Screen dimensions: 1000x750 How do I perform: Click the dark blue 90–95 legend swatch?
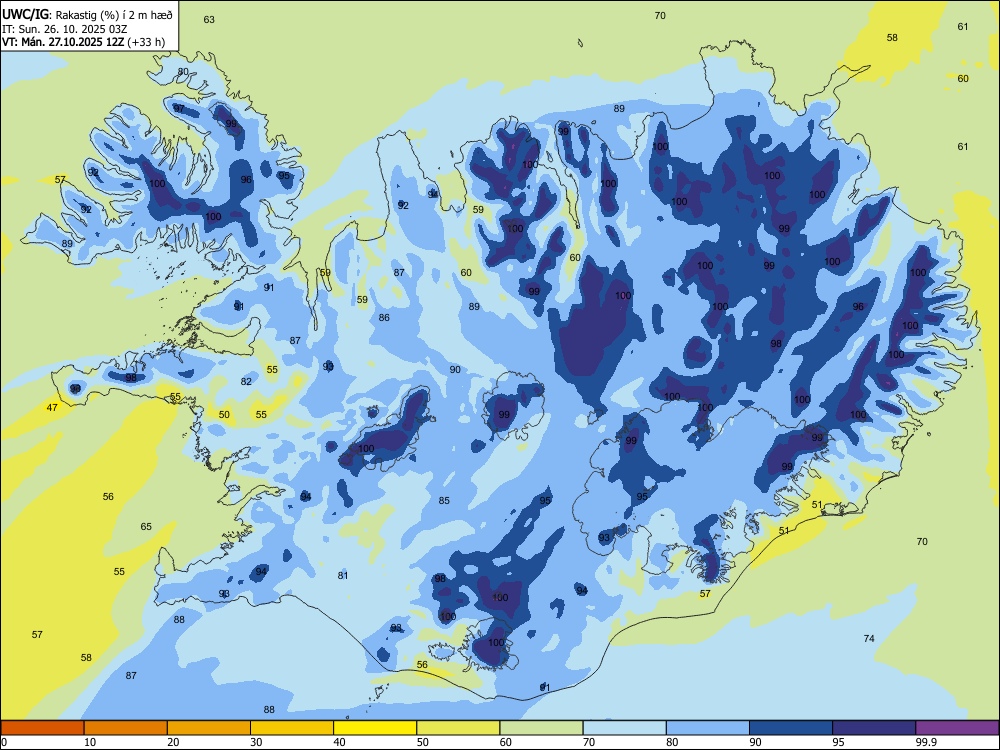point(791,728)
